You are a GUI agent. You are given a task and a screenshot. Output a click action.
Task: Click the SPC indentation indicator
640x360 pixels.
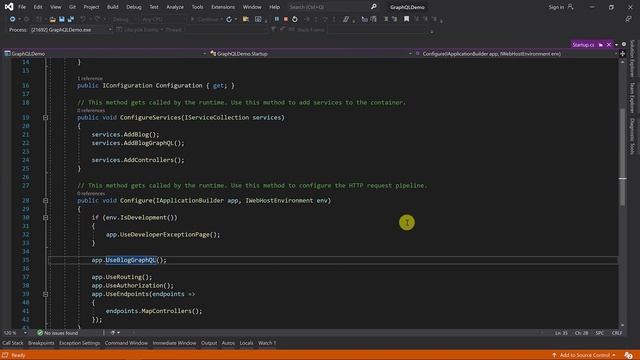pos(600,333)
